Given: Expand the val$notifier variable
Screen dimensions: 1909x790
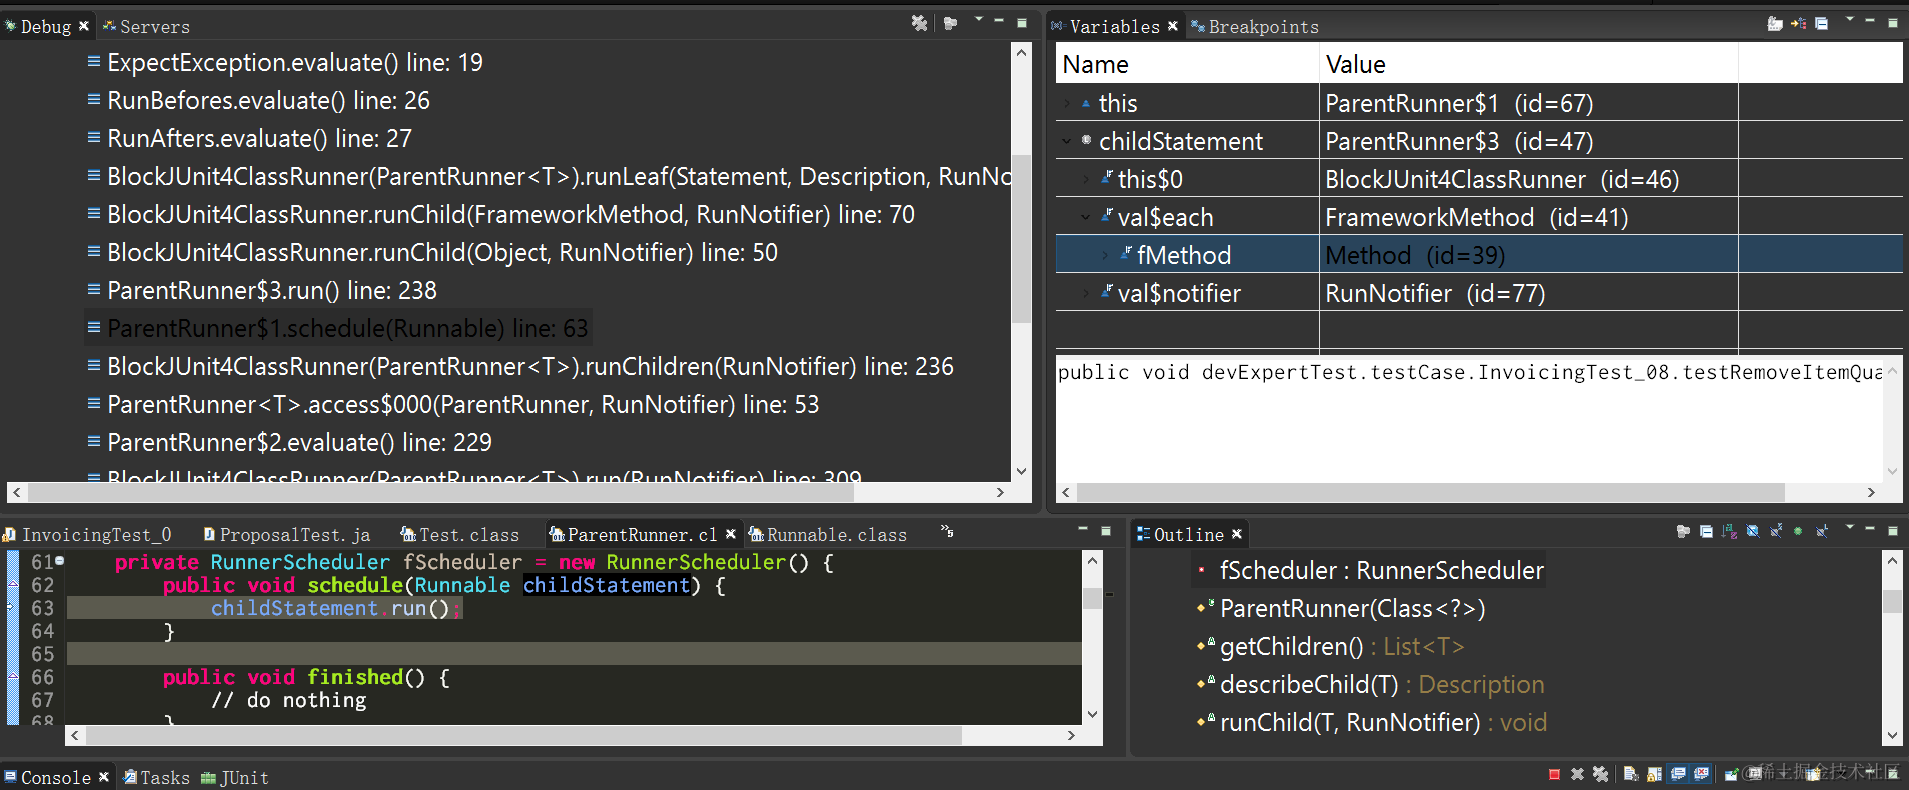Looking at the screenshot, I should click(x=1086, y=293).
